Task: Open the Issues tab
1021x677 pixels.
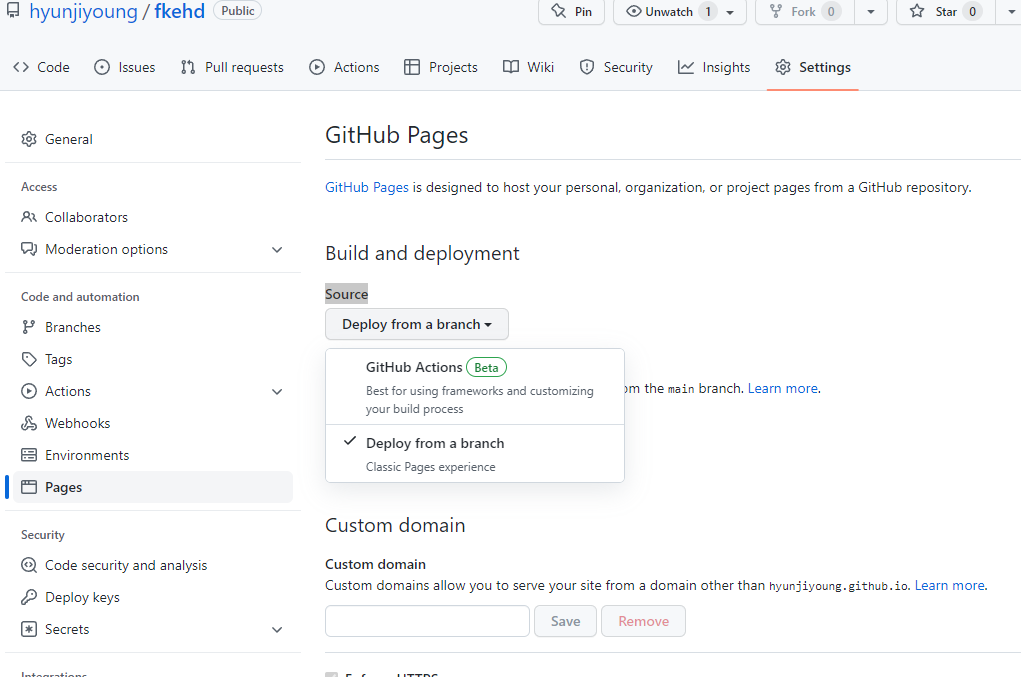Action: click(x=124, y=67)
